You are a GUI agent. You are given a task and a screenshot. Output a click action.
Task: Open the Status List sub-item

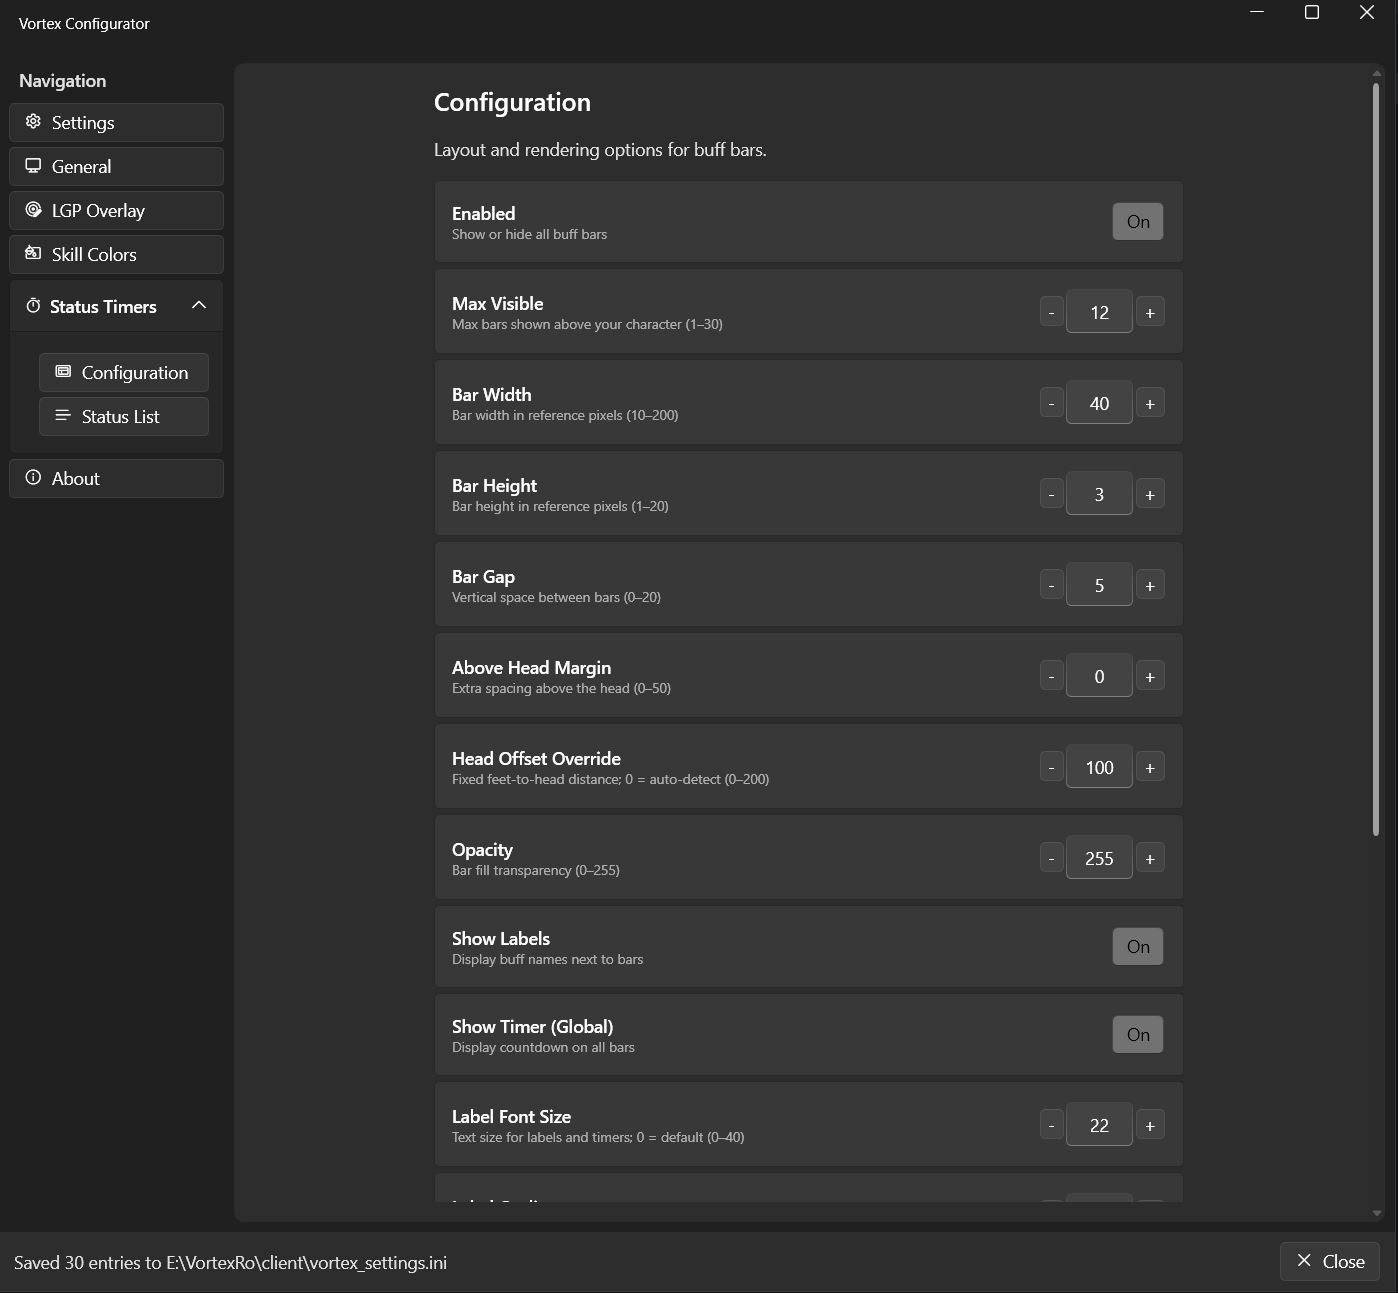124,417
